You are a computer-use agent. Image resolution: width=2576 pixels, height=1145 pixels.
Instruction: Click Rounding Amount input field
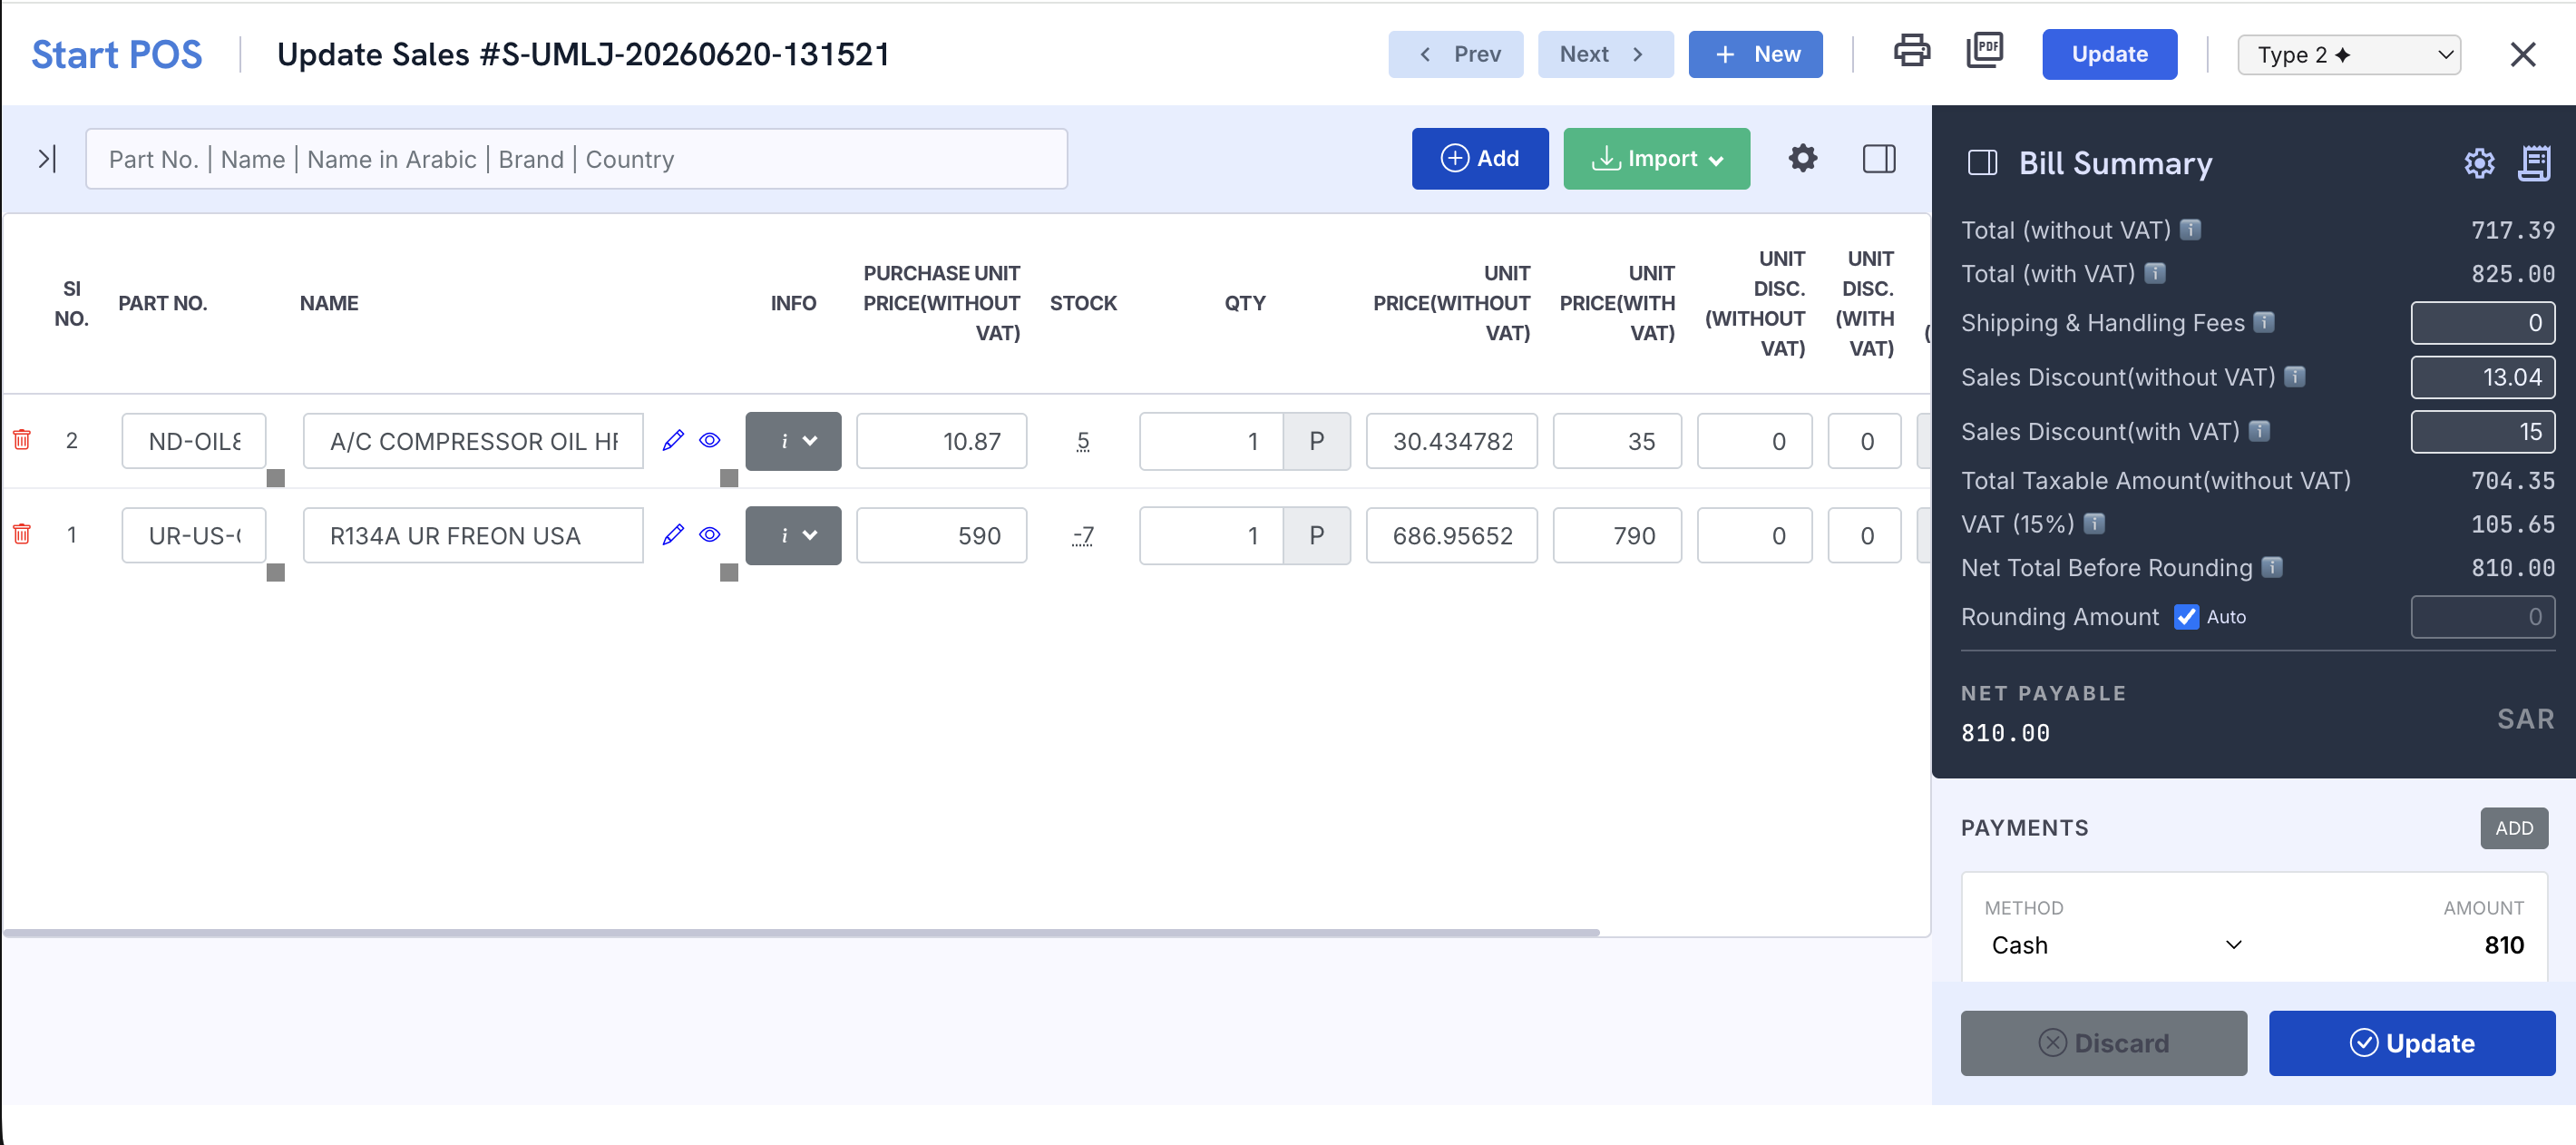pyautogui.click(x=2482, y=617)
